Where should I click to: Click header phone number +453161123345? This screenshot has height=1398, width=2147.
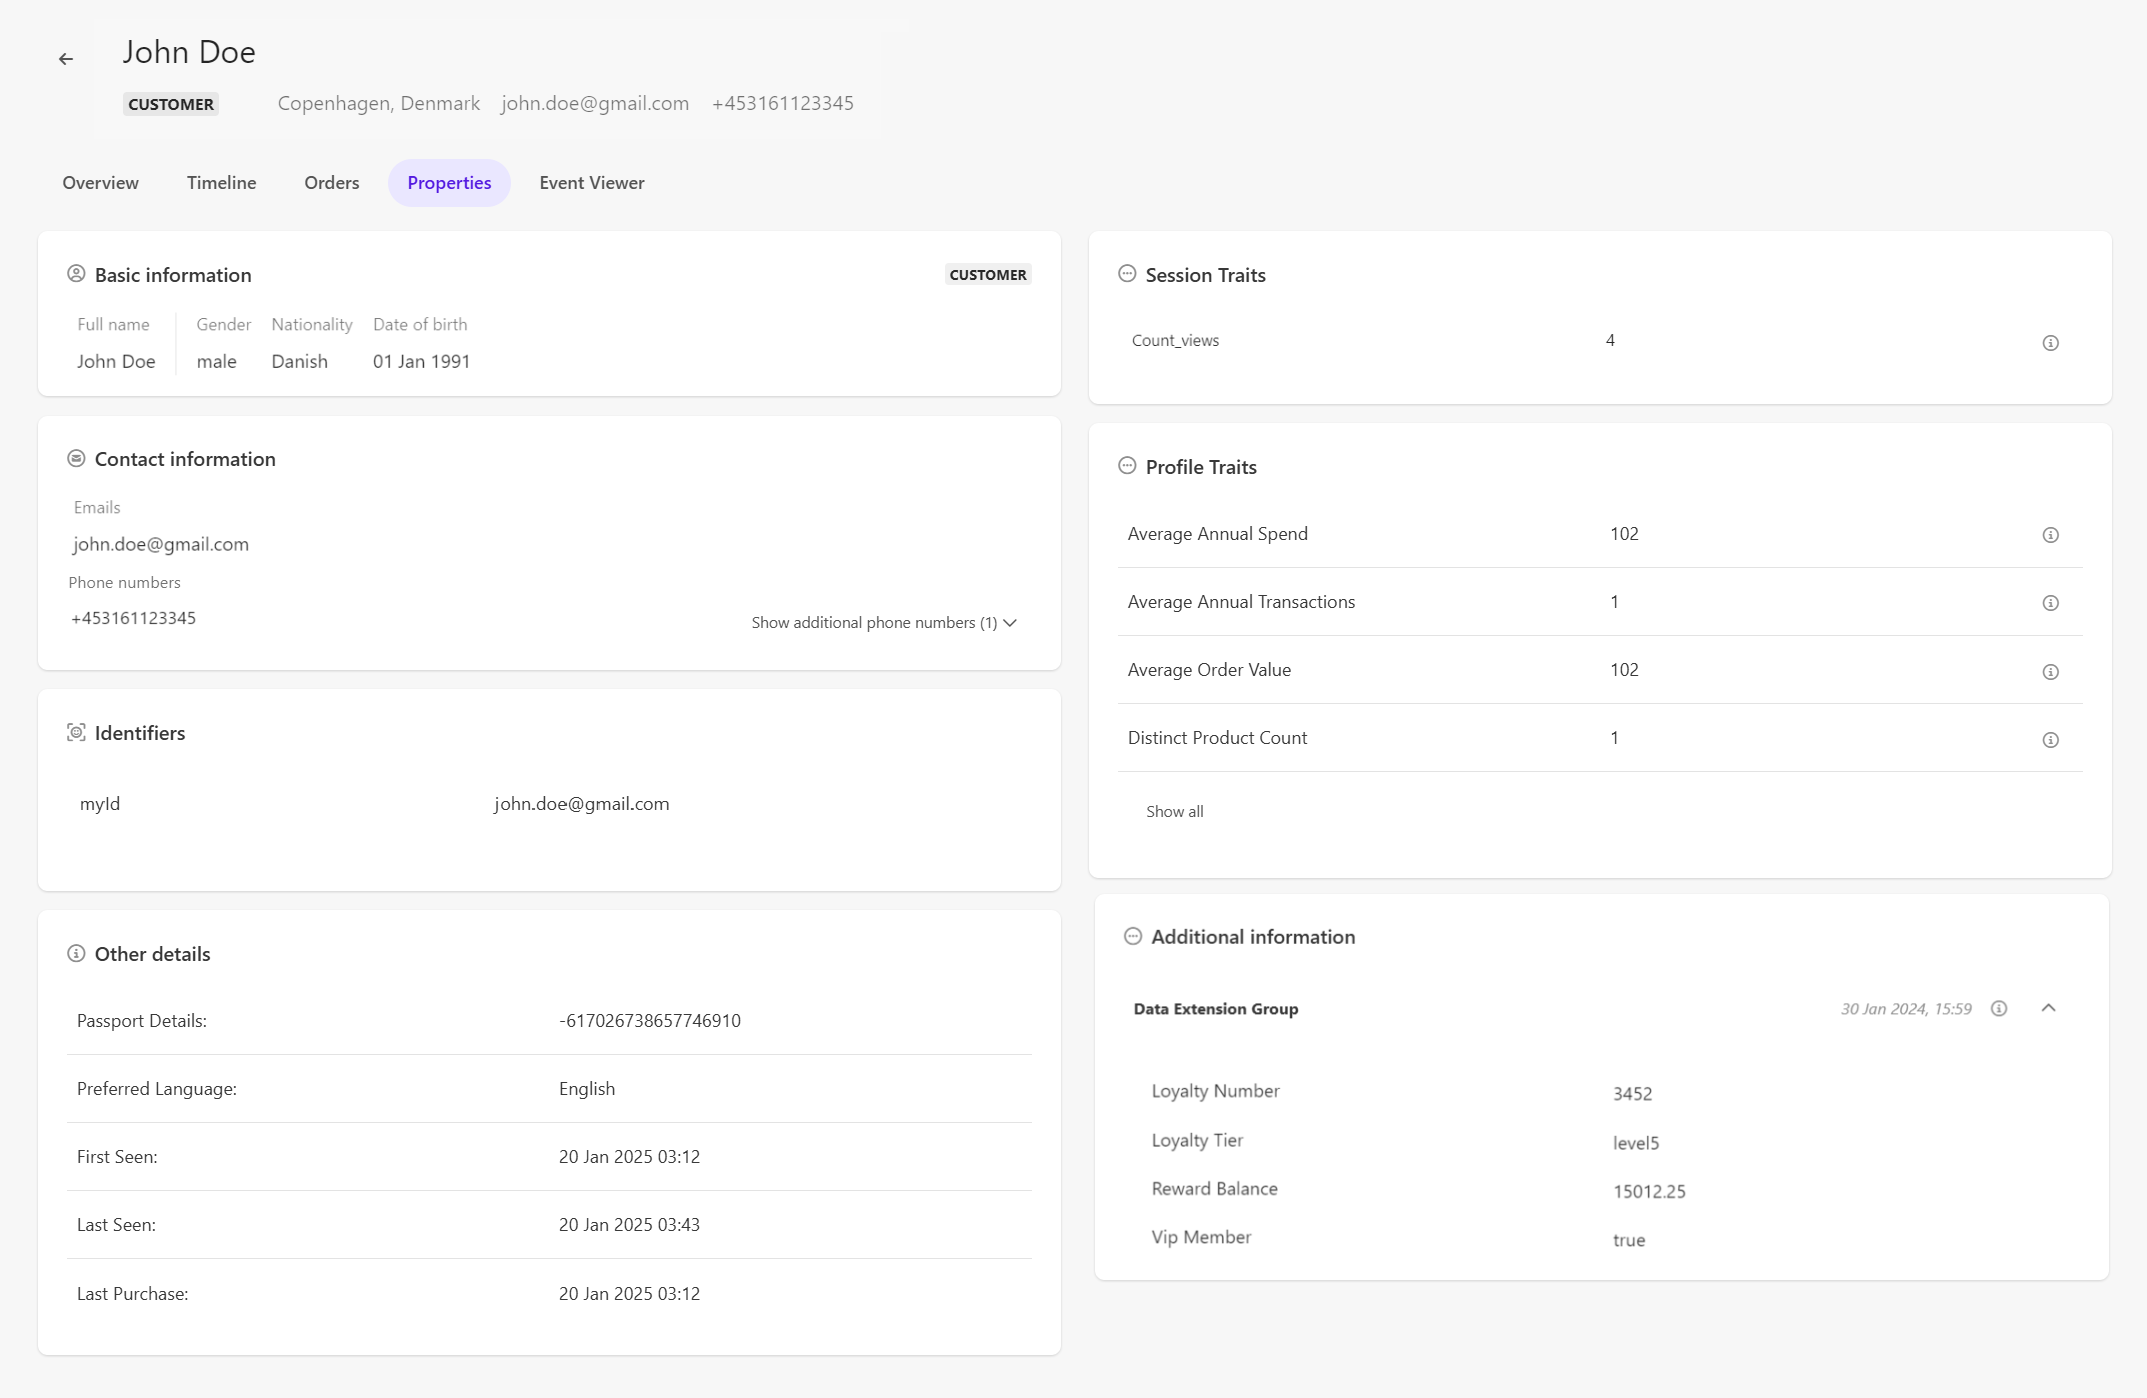click(783, 103)
